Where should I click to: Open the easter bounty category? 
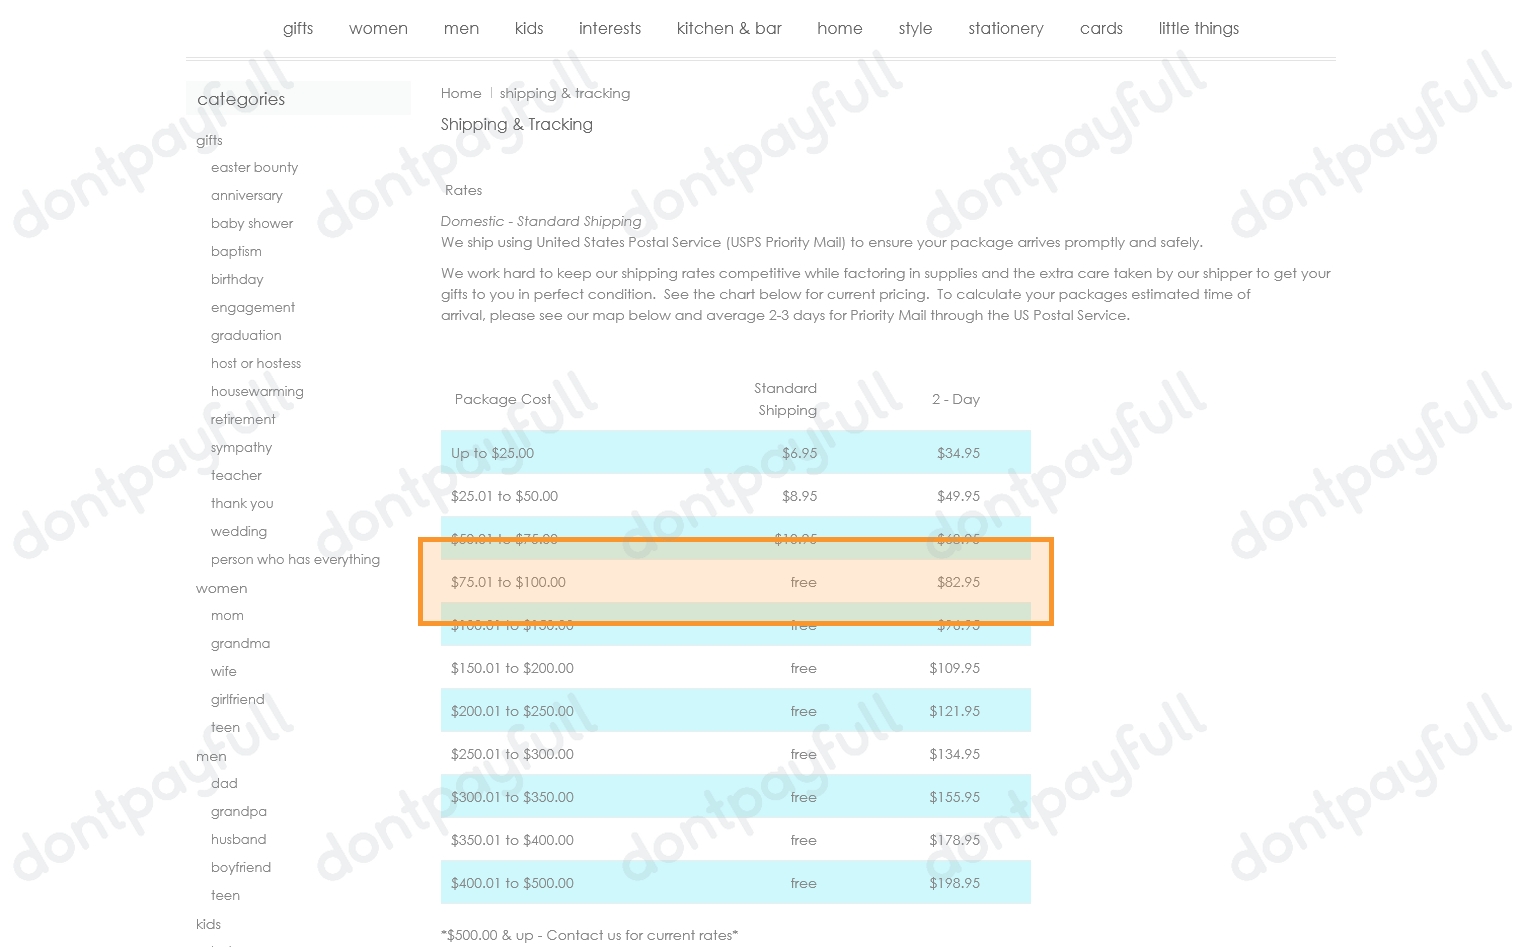click(x=254, y=168)
